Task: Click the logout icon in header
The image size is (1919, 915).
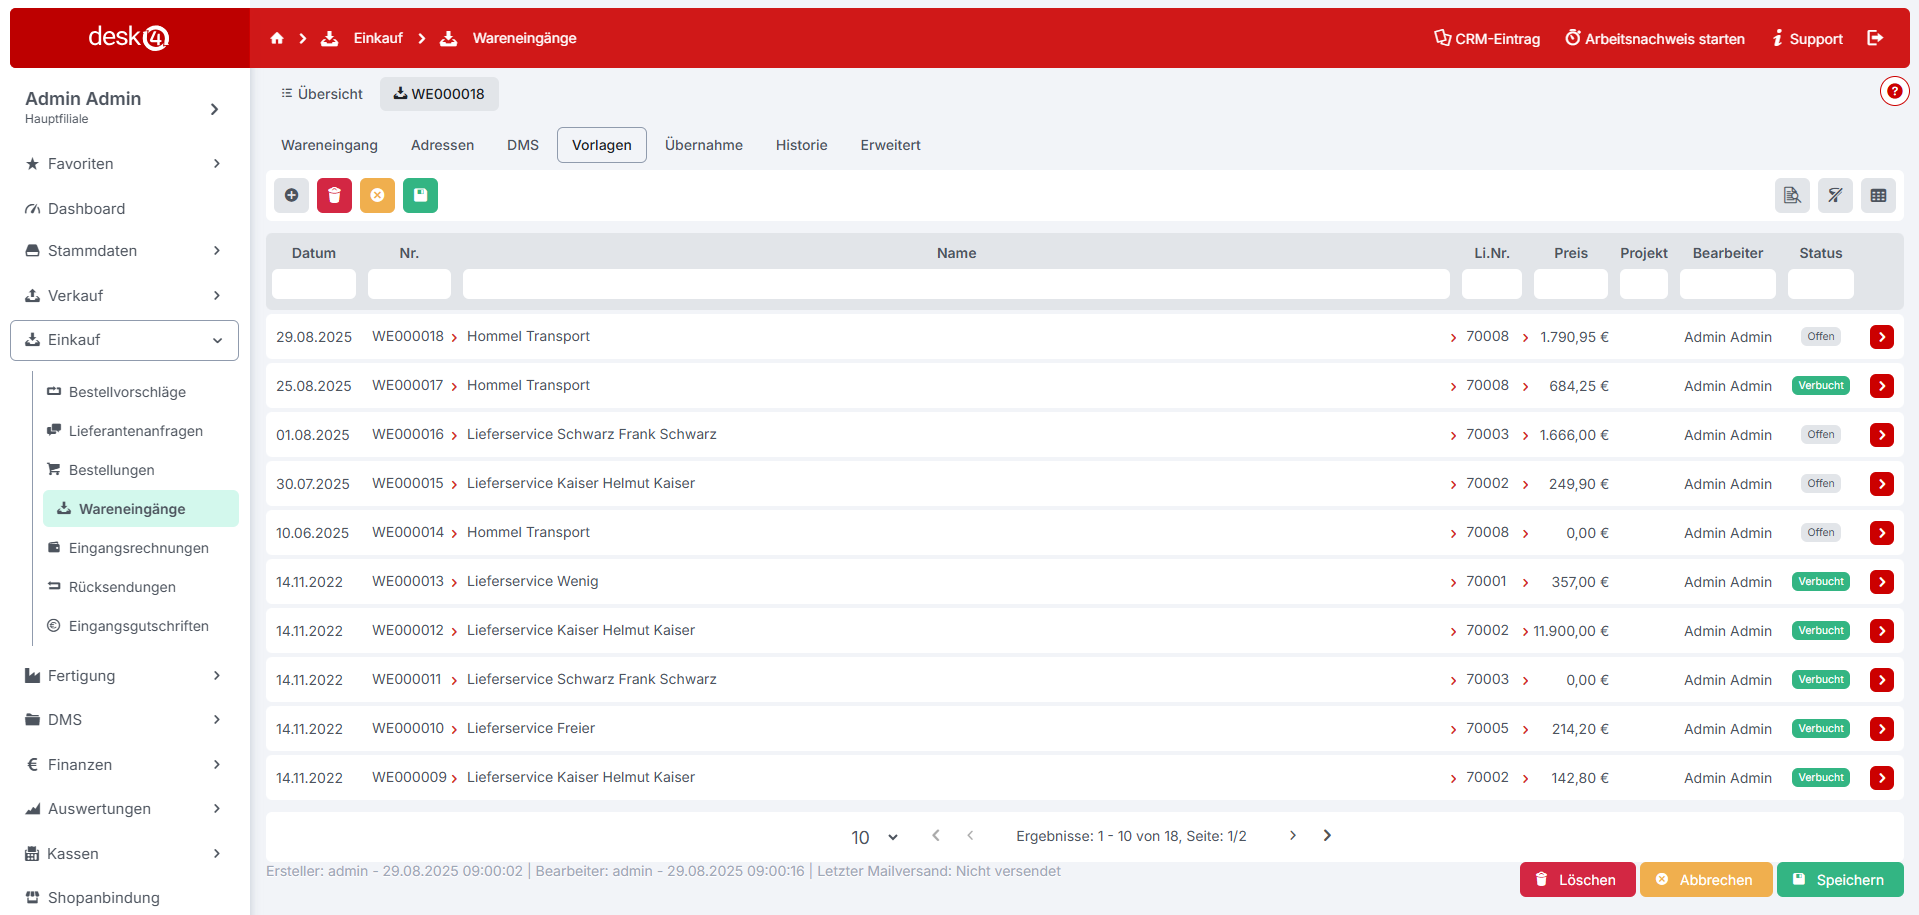Action: click(x=1875, y=38)
